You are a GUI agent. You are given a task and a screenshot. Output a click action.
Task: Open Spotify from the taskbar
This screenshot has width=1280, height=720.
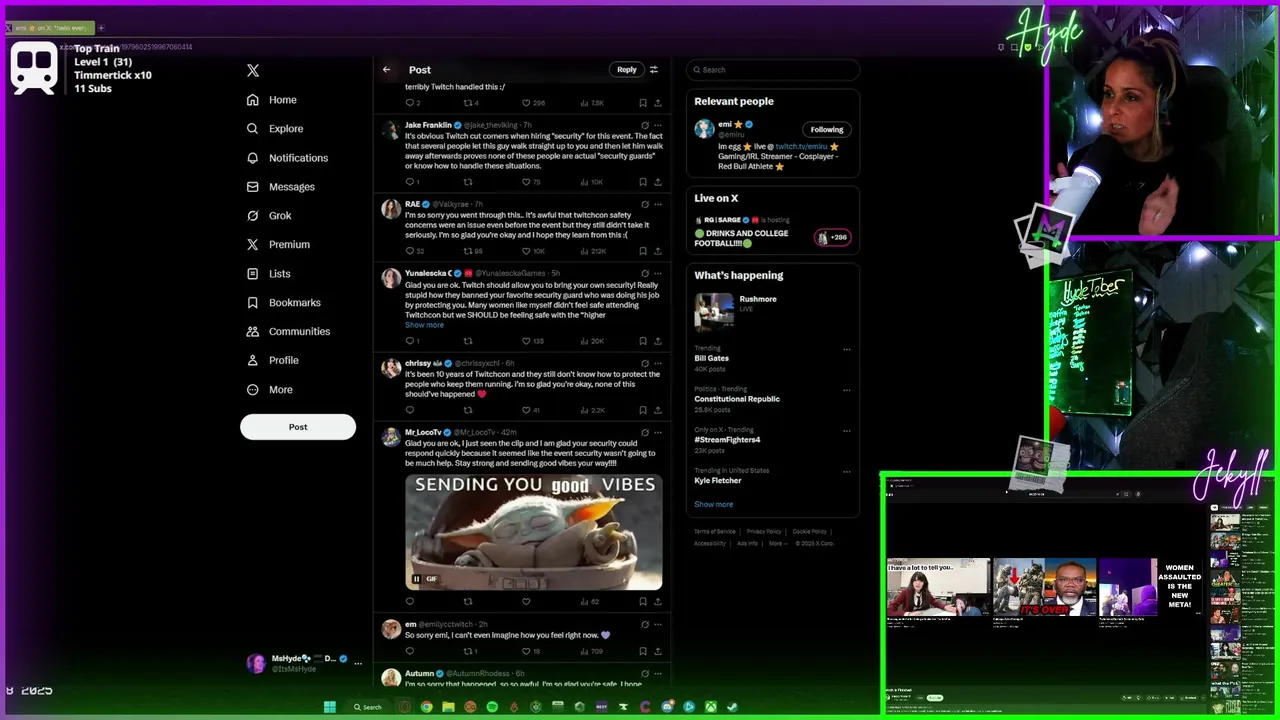(x=492, y=707)
